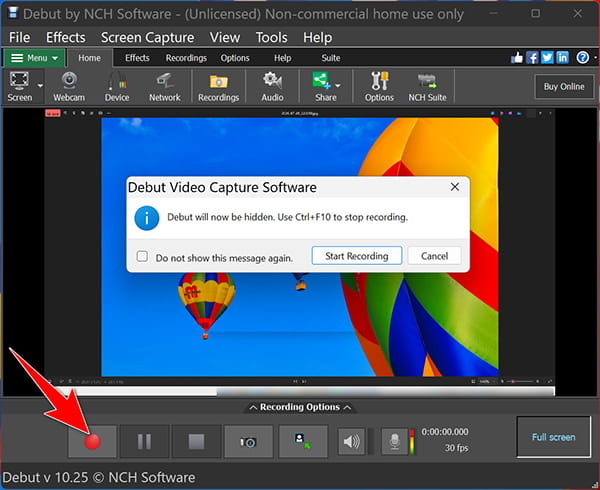Expand the Recording Options panel
Viewport: 600px width, 490px height.
[300, 407]
